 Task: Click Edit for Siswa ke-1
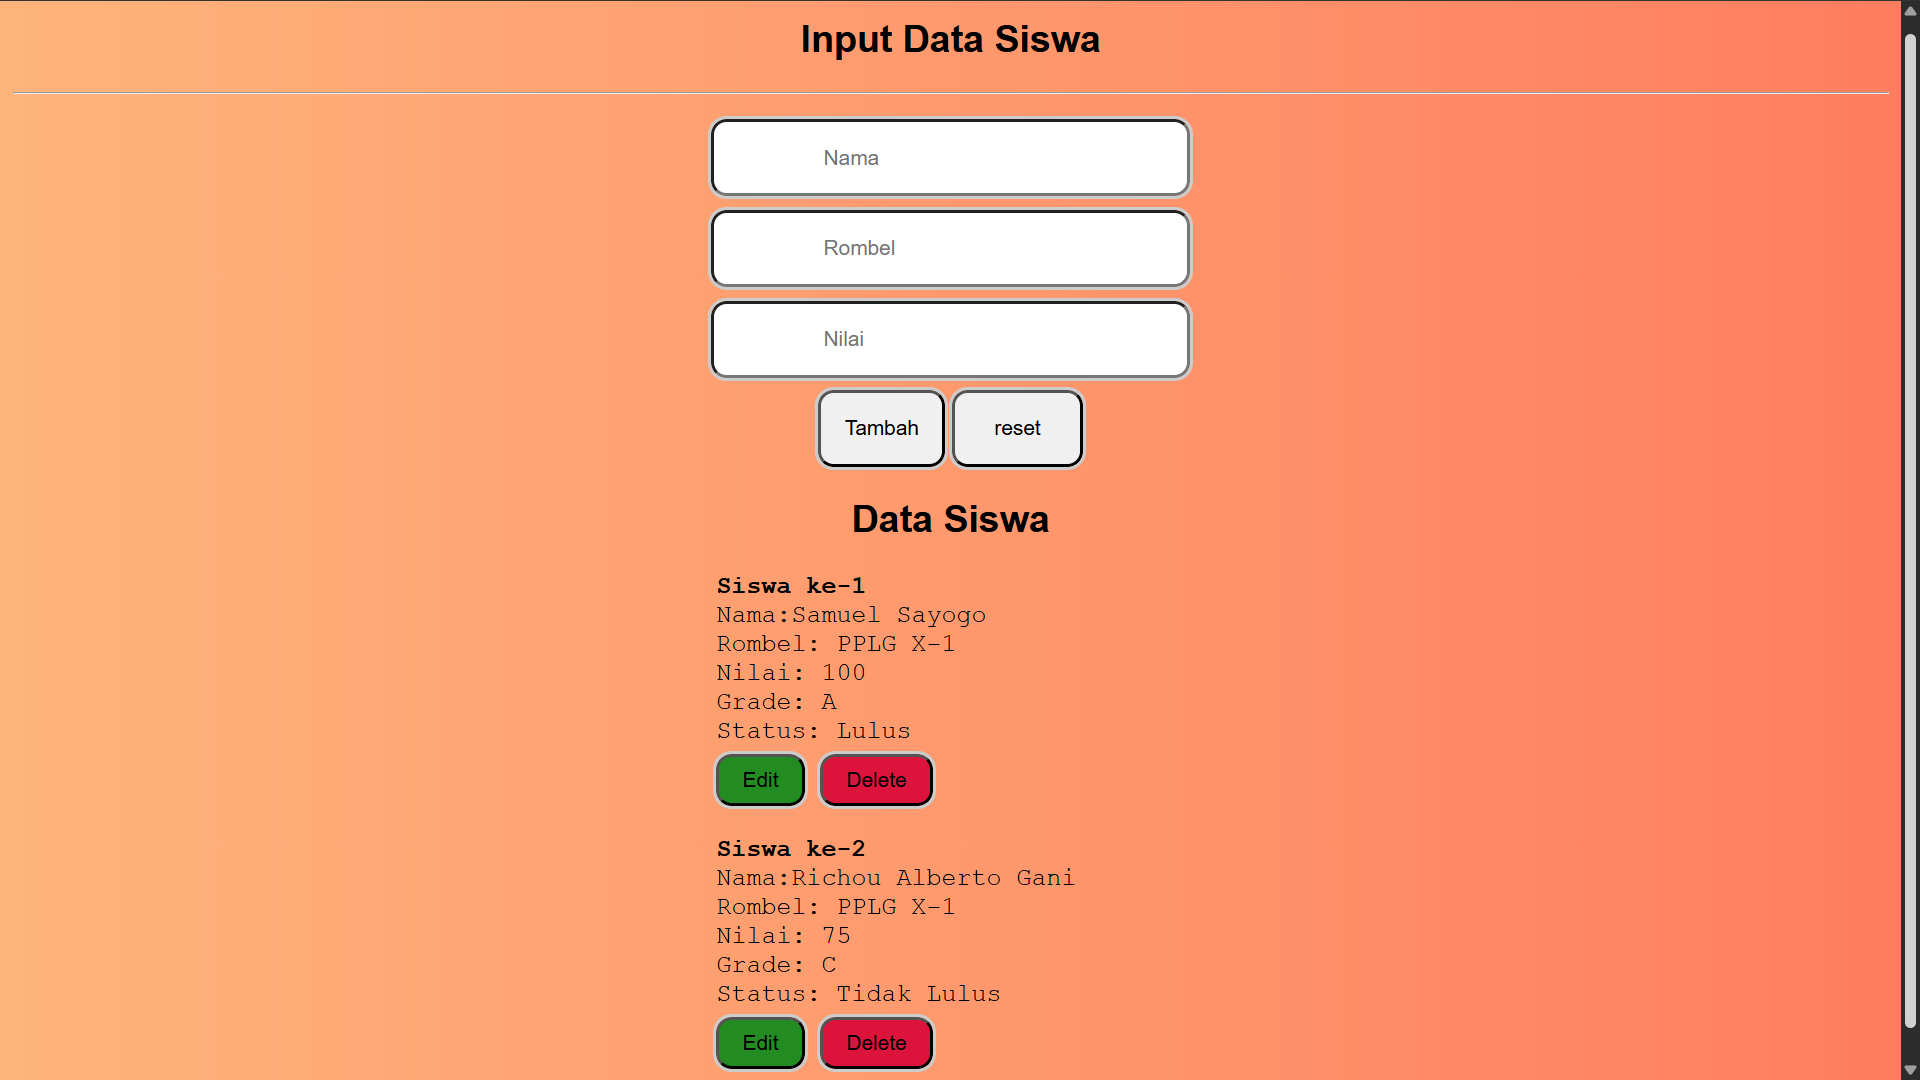coord(759,780)
